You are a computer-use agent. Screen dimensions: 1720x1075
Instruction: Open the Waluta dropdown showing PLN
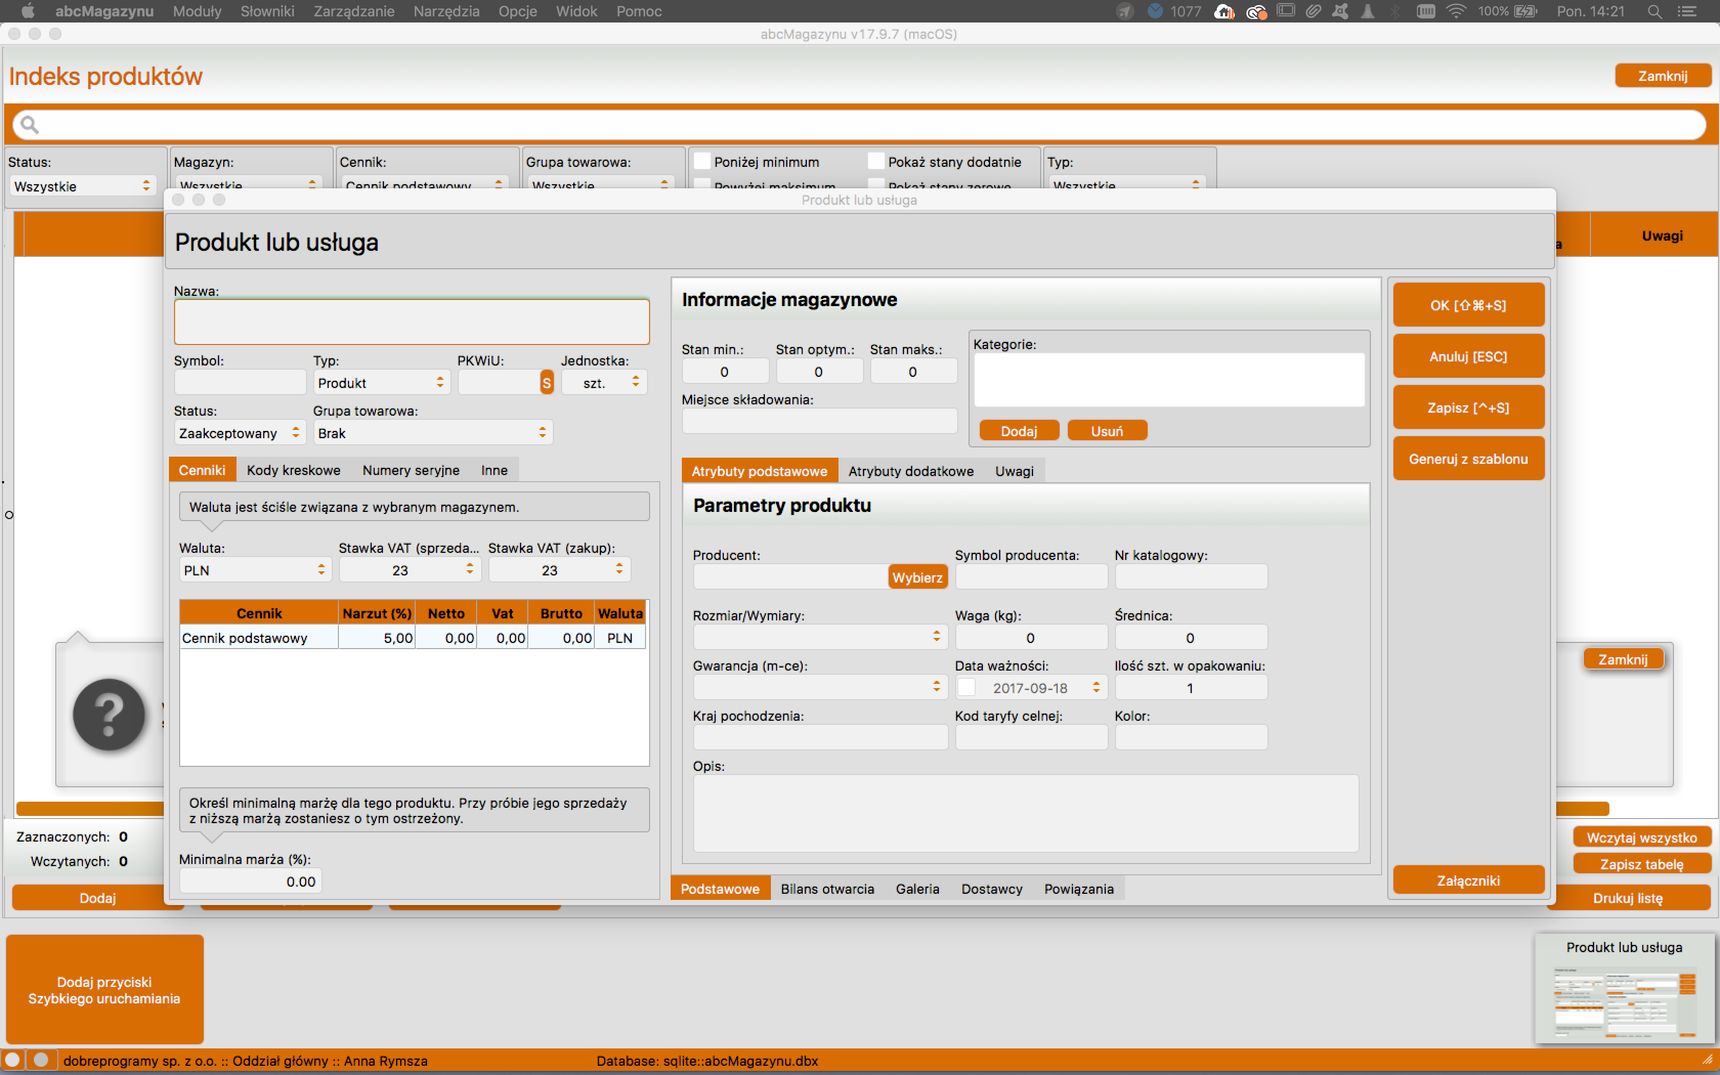tap(254, 570)
